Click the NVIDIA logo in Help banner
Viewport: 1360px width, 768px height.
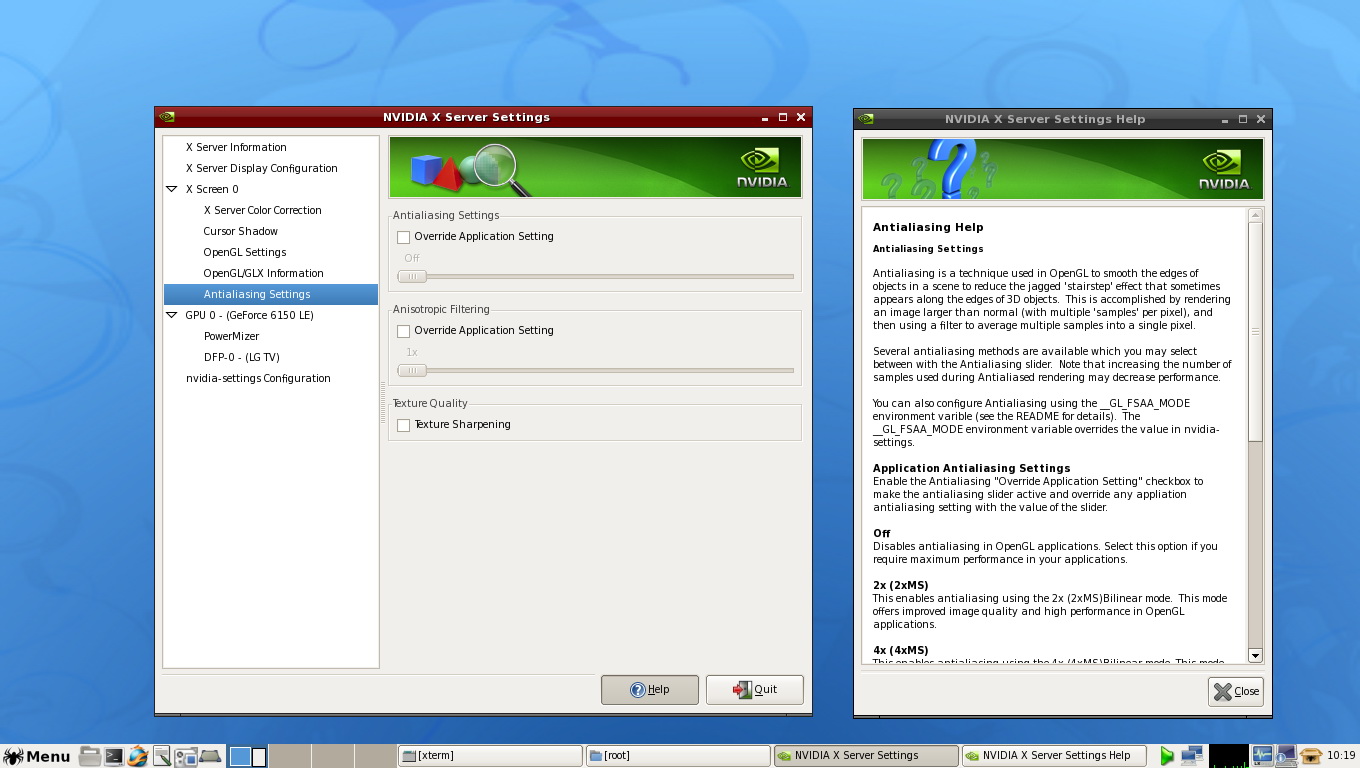(x=1225, y=171)
